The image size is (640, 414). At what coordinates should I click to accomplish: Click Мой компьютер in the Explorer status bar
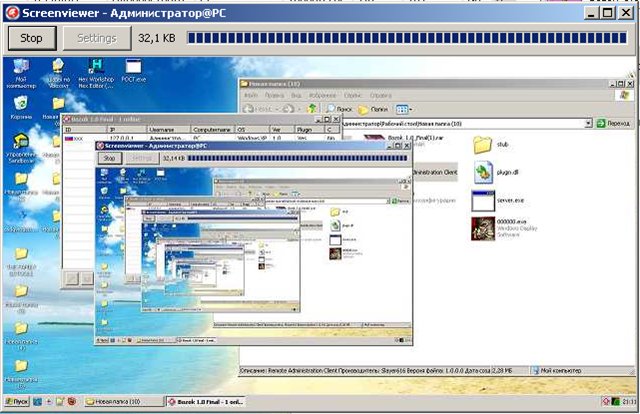tap(557, 371)
